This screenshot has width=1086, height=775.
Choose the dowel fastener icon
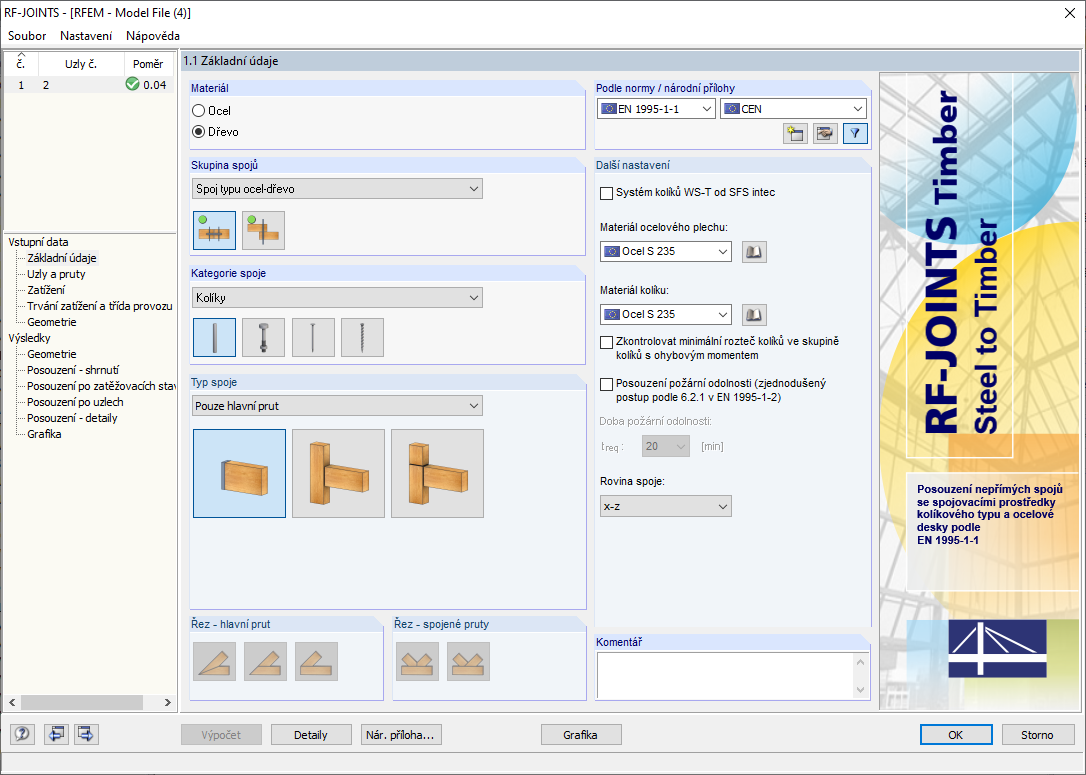tap(215, 337)
